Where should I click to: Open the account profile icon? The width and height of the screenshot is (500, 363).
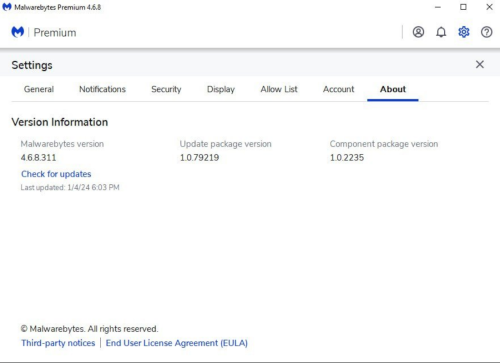[x=418, y=32]
